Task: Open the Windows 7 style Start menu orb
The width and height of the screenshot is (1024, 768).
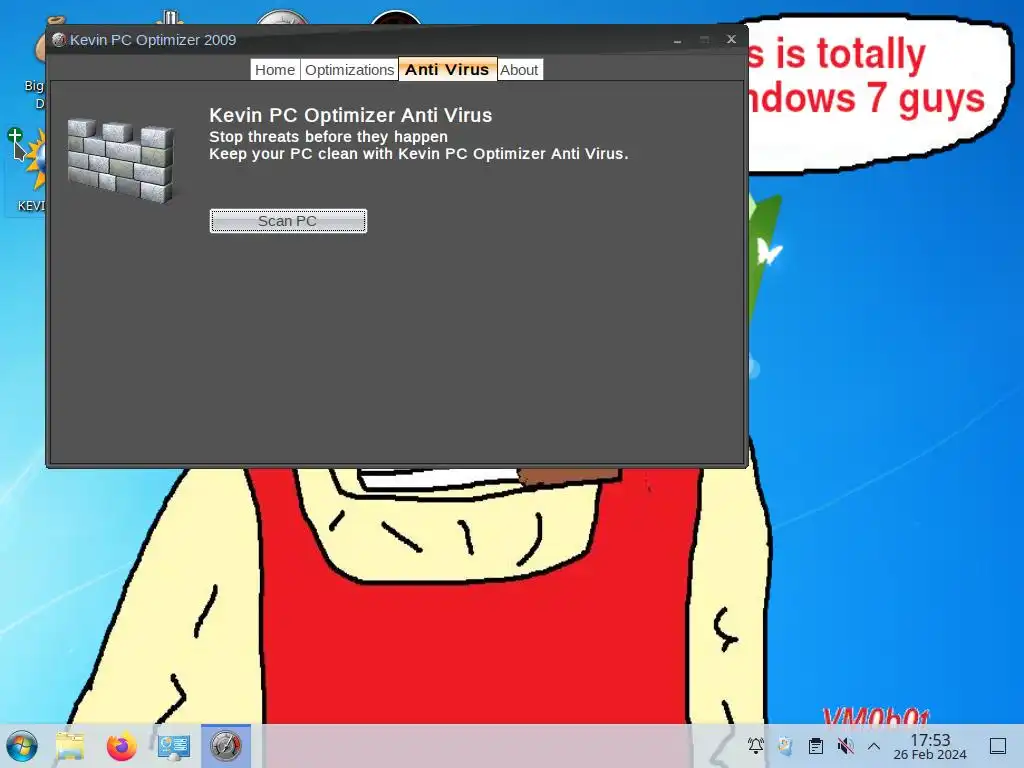Action: (x=22, y=746)
